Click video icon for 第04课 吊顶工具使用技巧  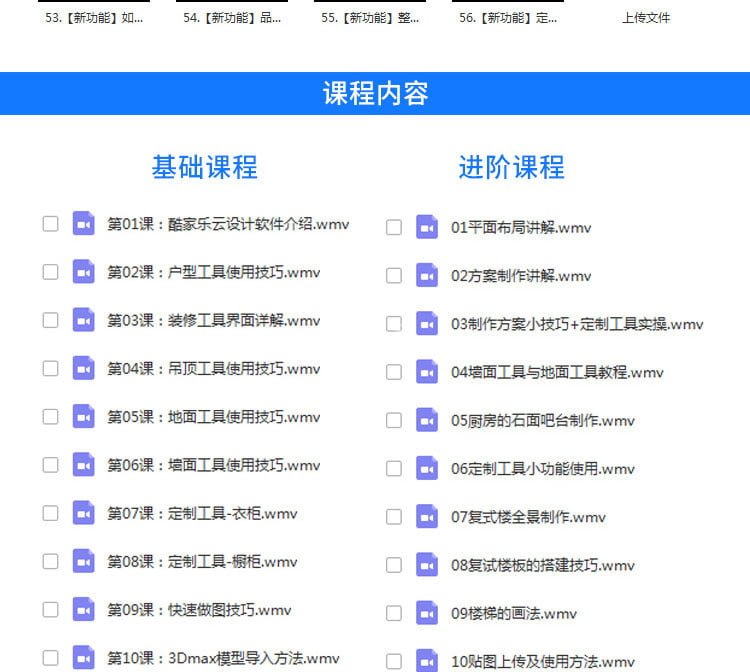click(83, 368)
